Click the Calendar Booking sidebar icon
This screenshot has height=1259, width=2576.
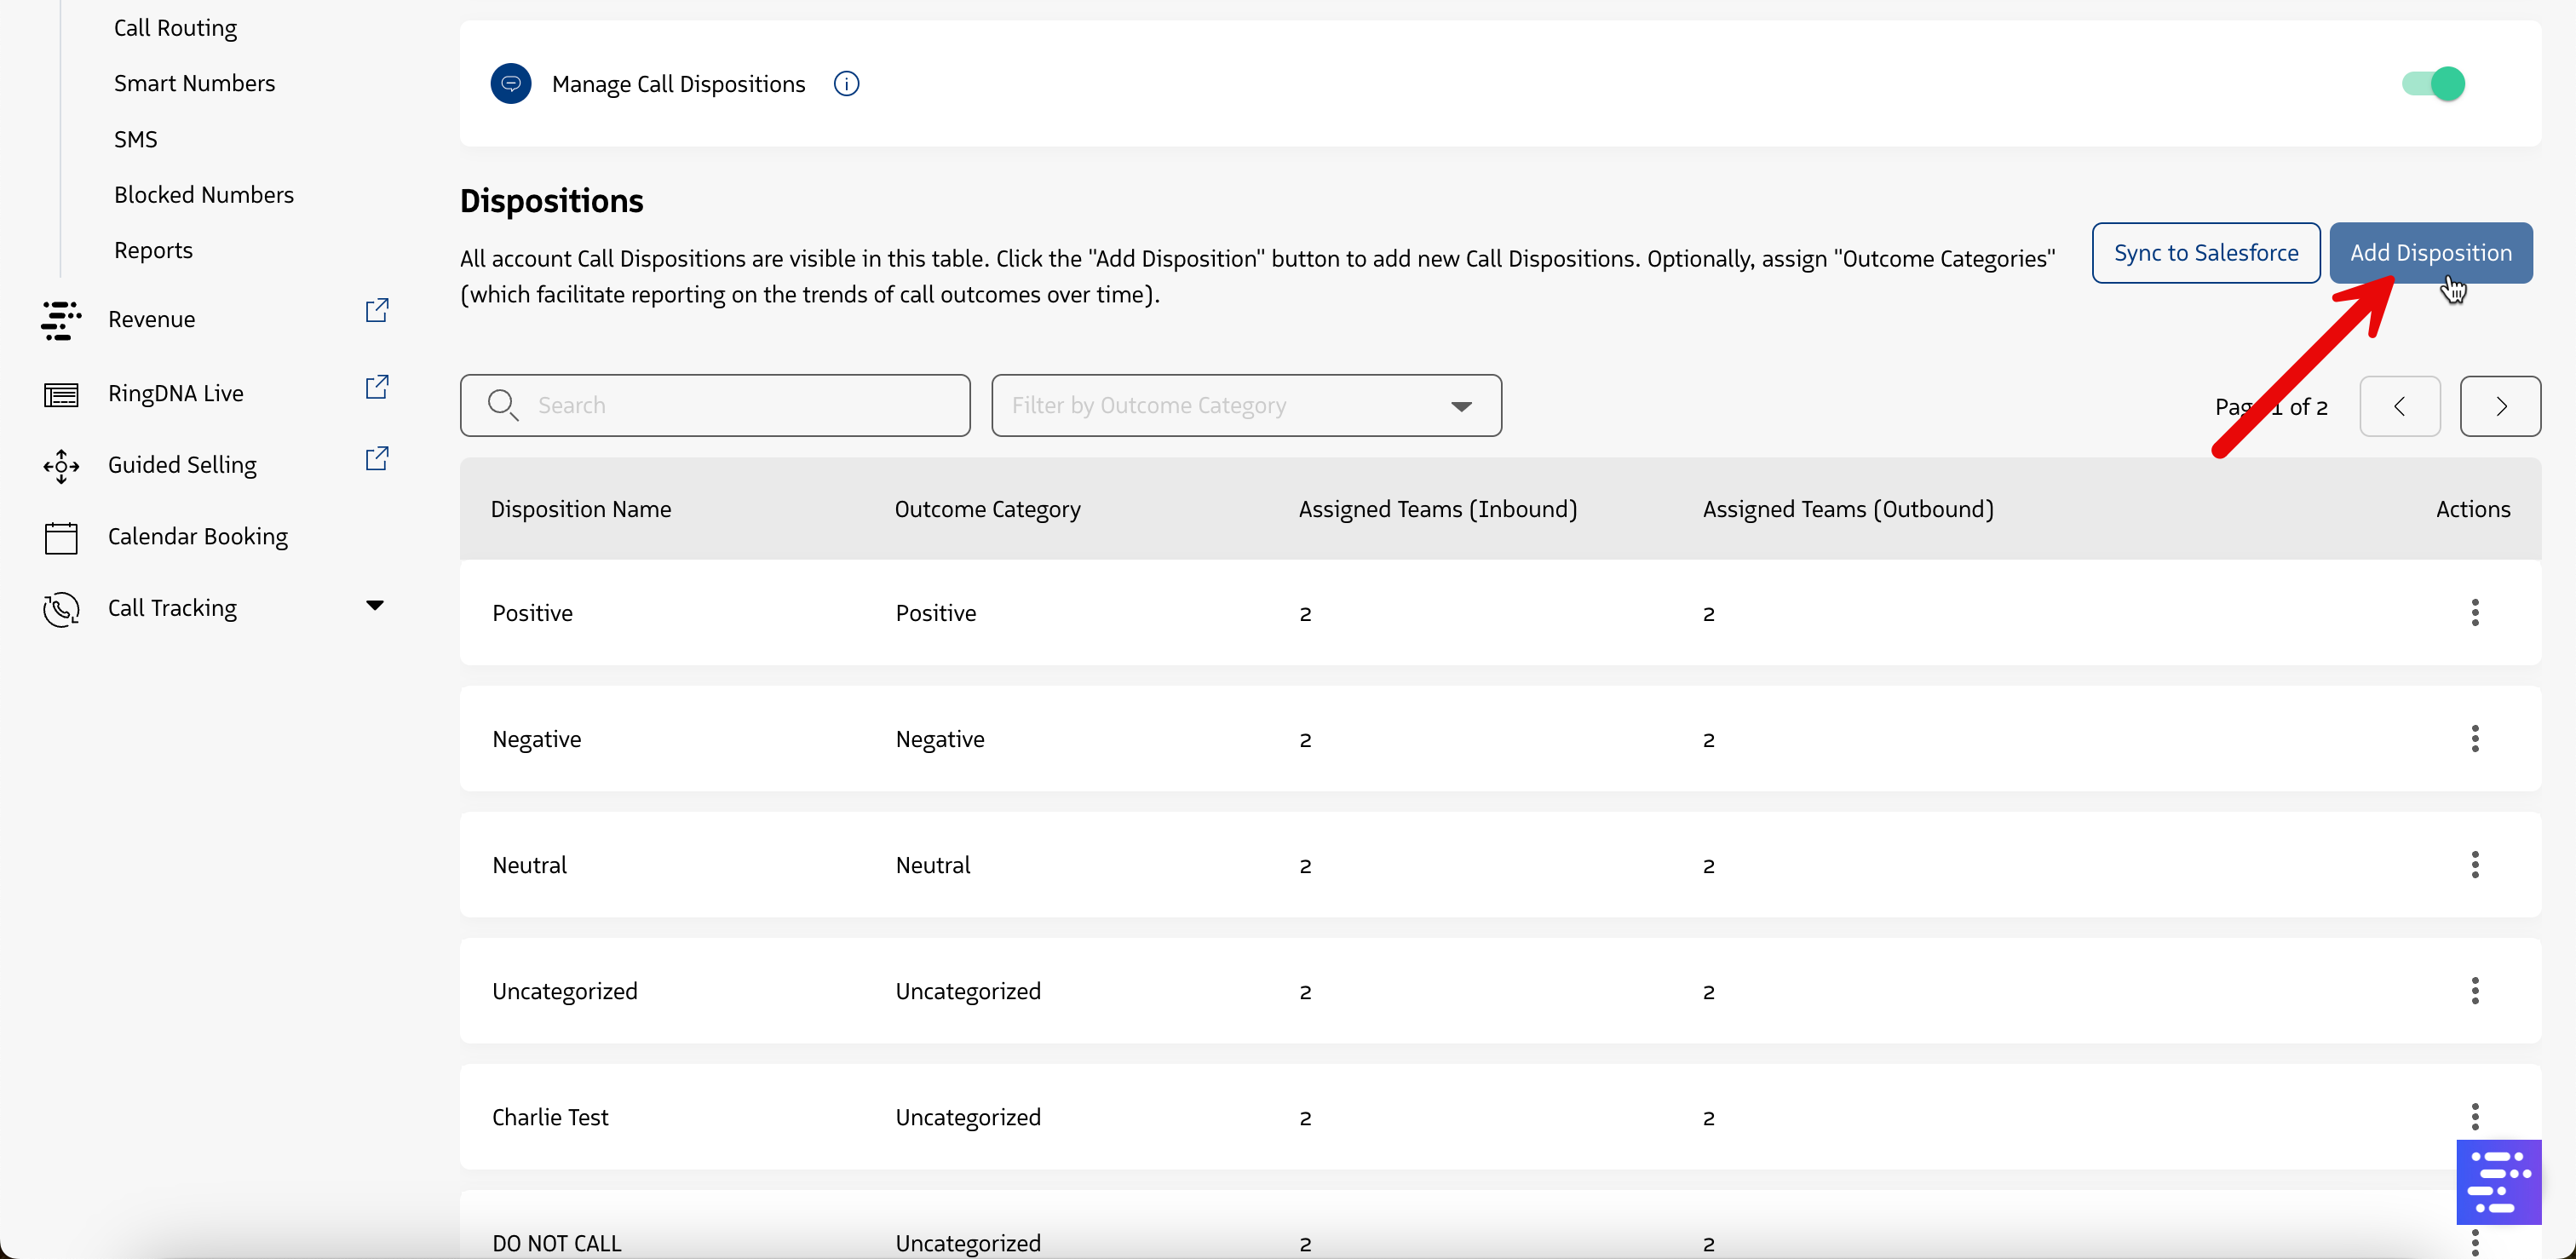61,537
